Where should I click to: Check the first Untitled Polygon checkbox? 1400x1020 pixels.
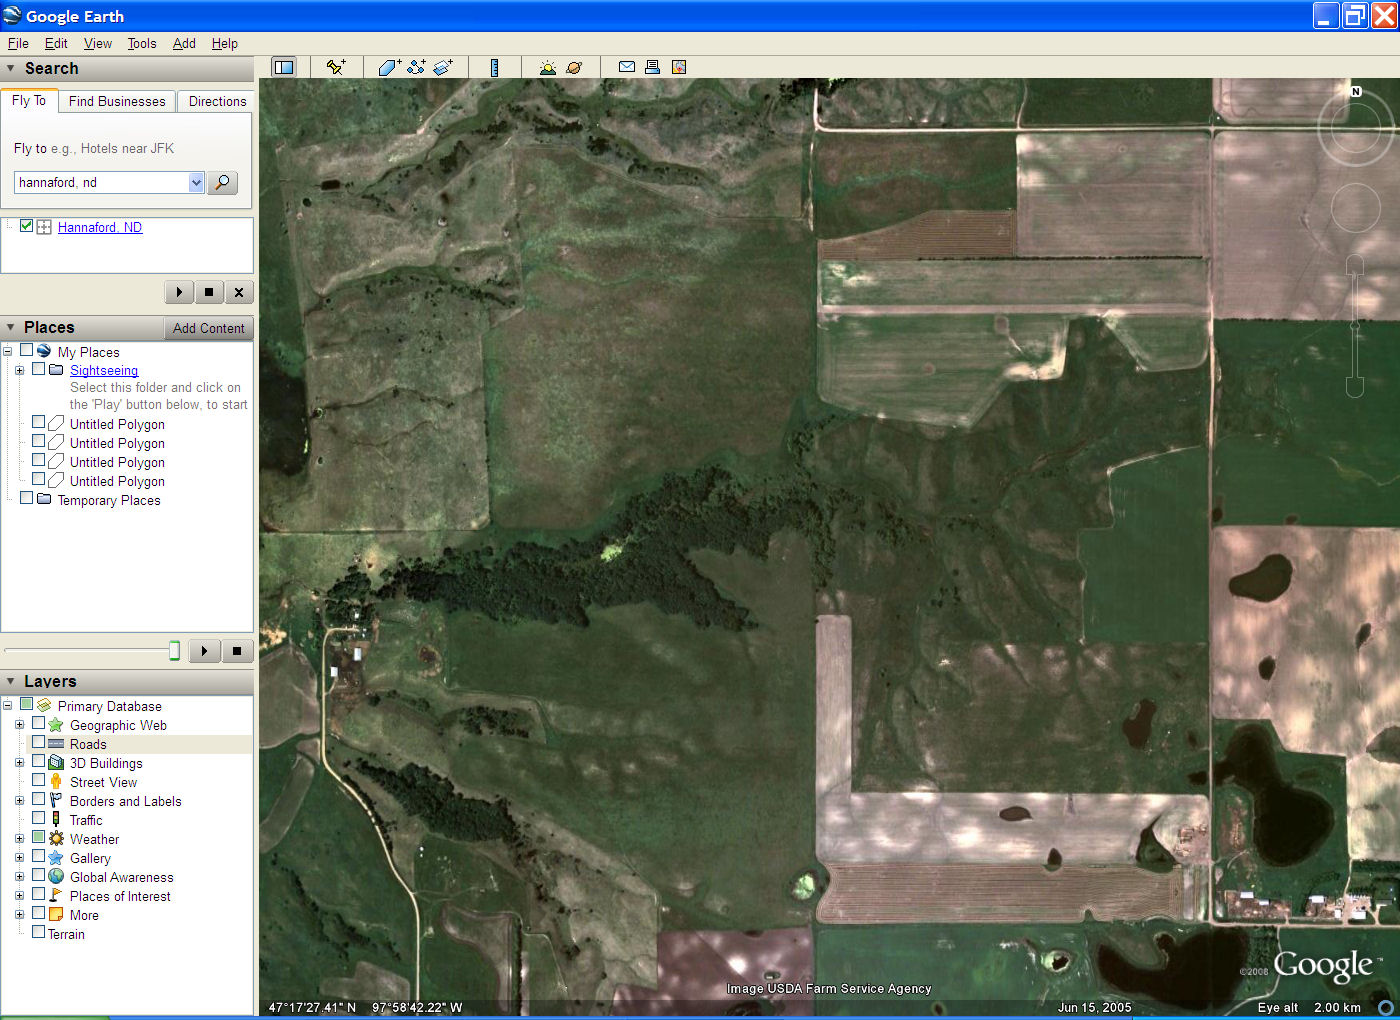(38, 422)
